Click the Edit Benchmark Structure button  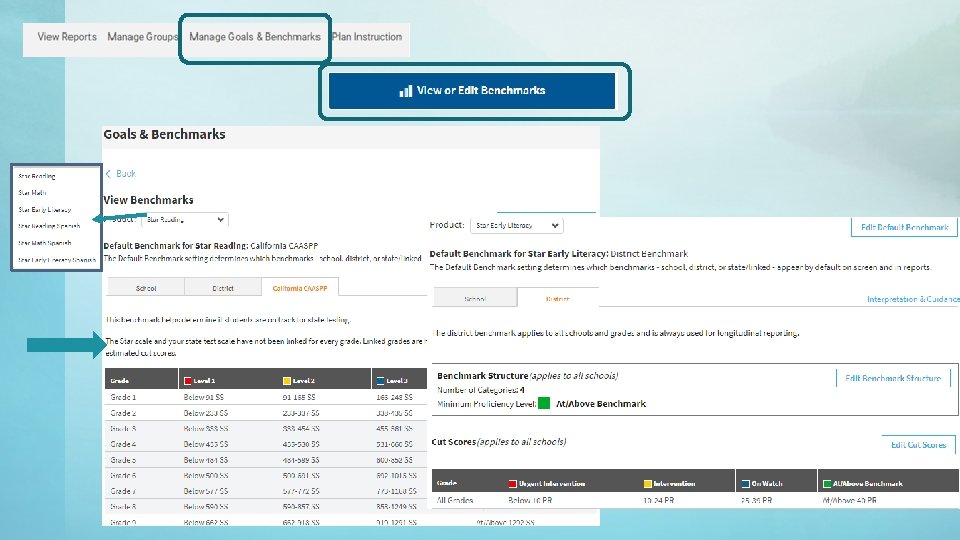tap(893, 378)
